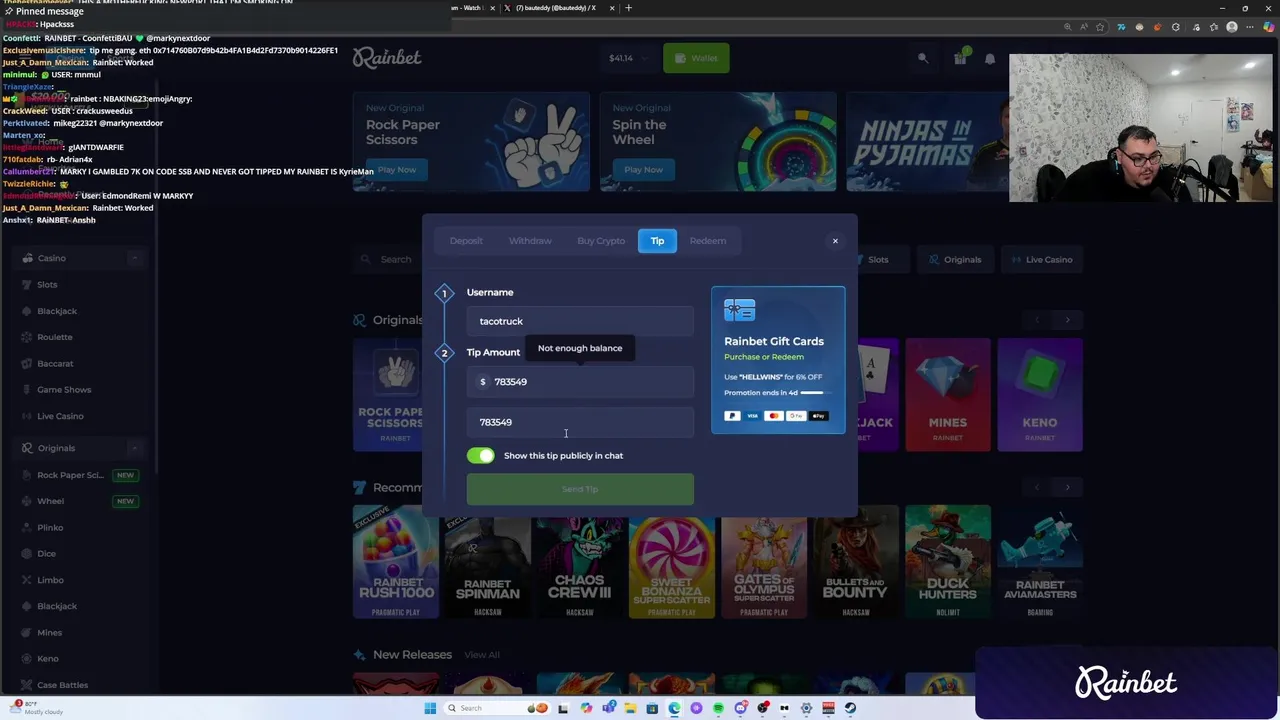Click the Originals carousel previous arrow

pos(1037,320)
